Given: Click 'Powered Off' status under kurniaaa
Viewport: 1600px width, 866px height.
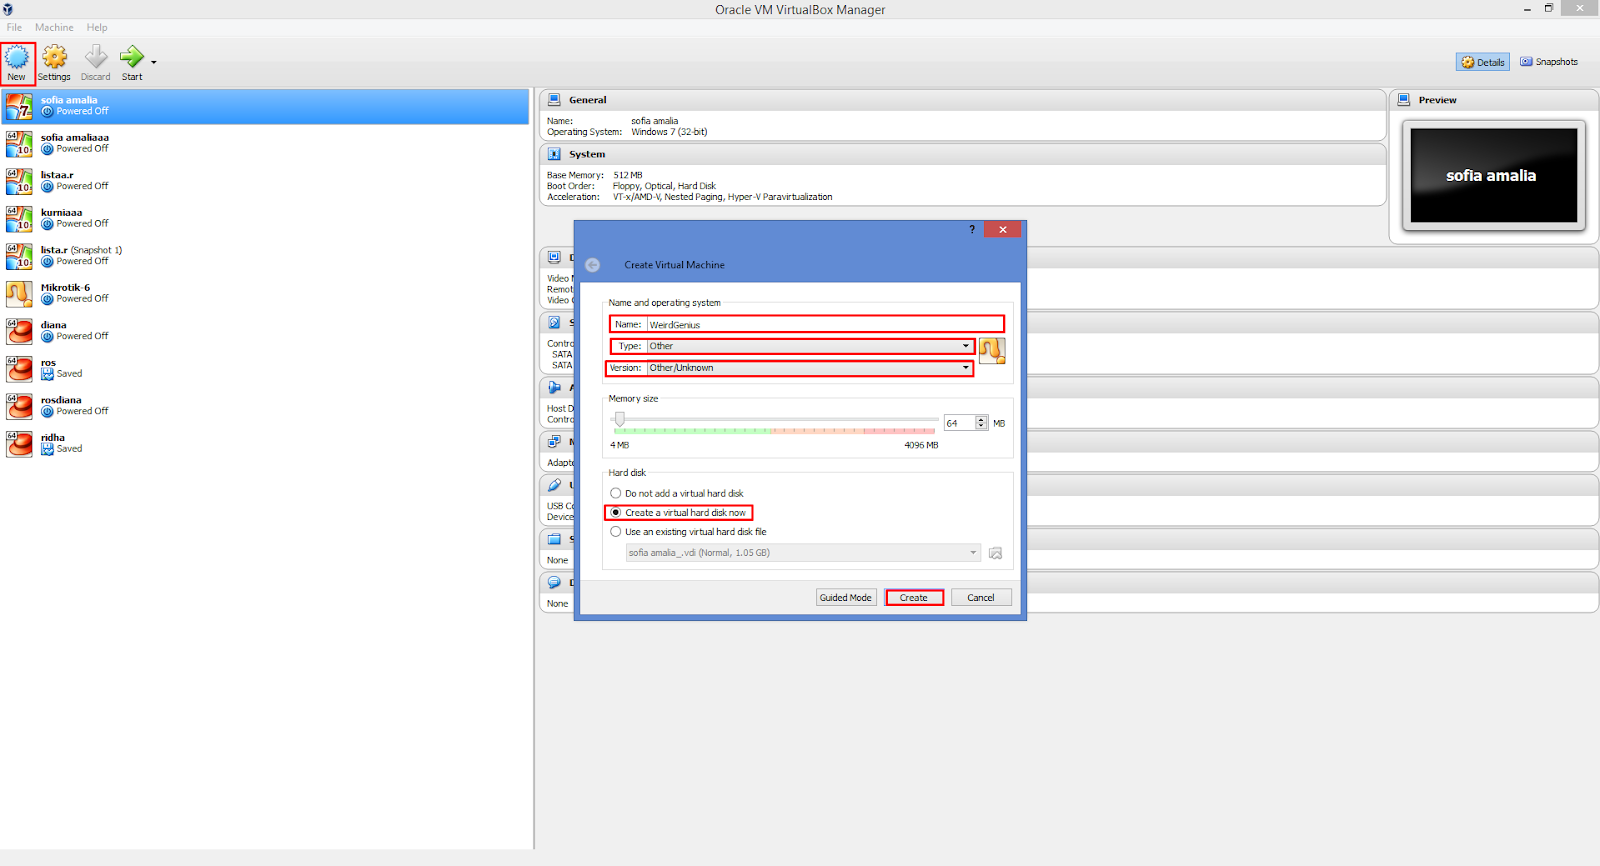Looking at the screenshot, I should click(82, 224).
